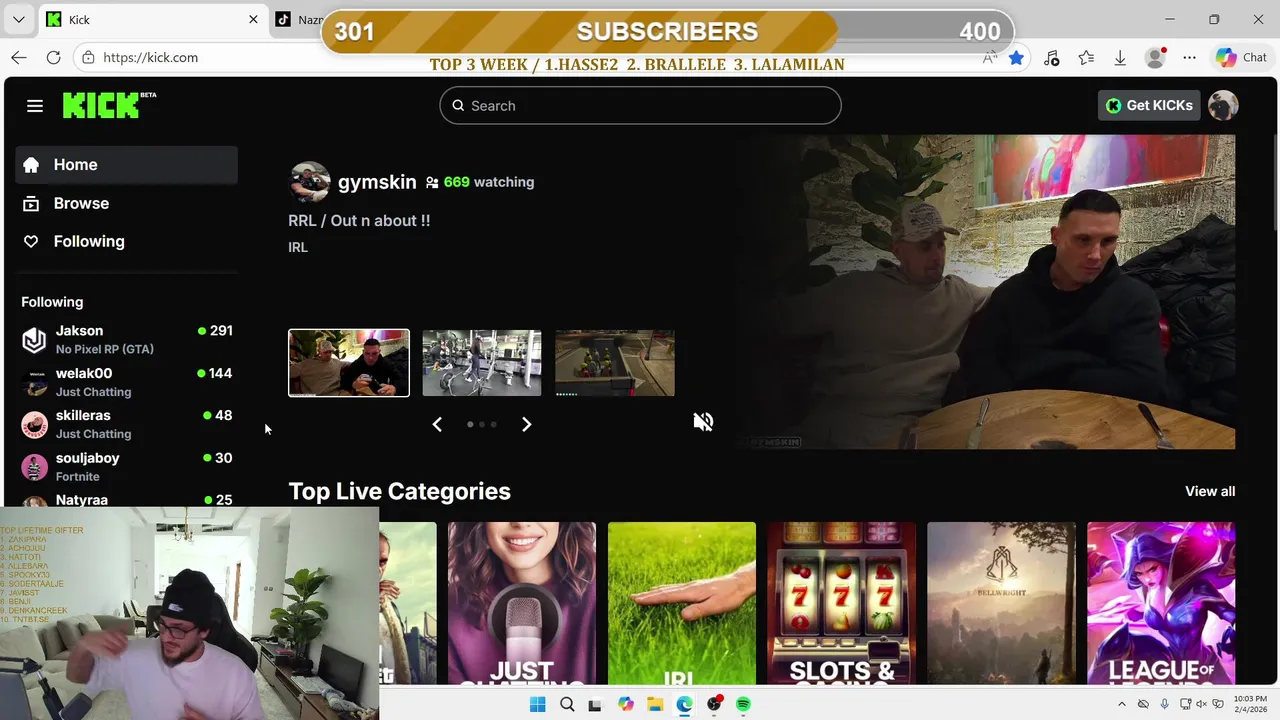Screen dimensions: 1280x720
Task: Click browser Back arrow
Action: point(20,58)
